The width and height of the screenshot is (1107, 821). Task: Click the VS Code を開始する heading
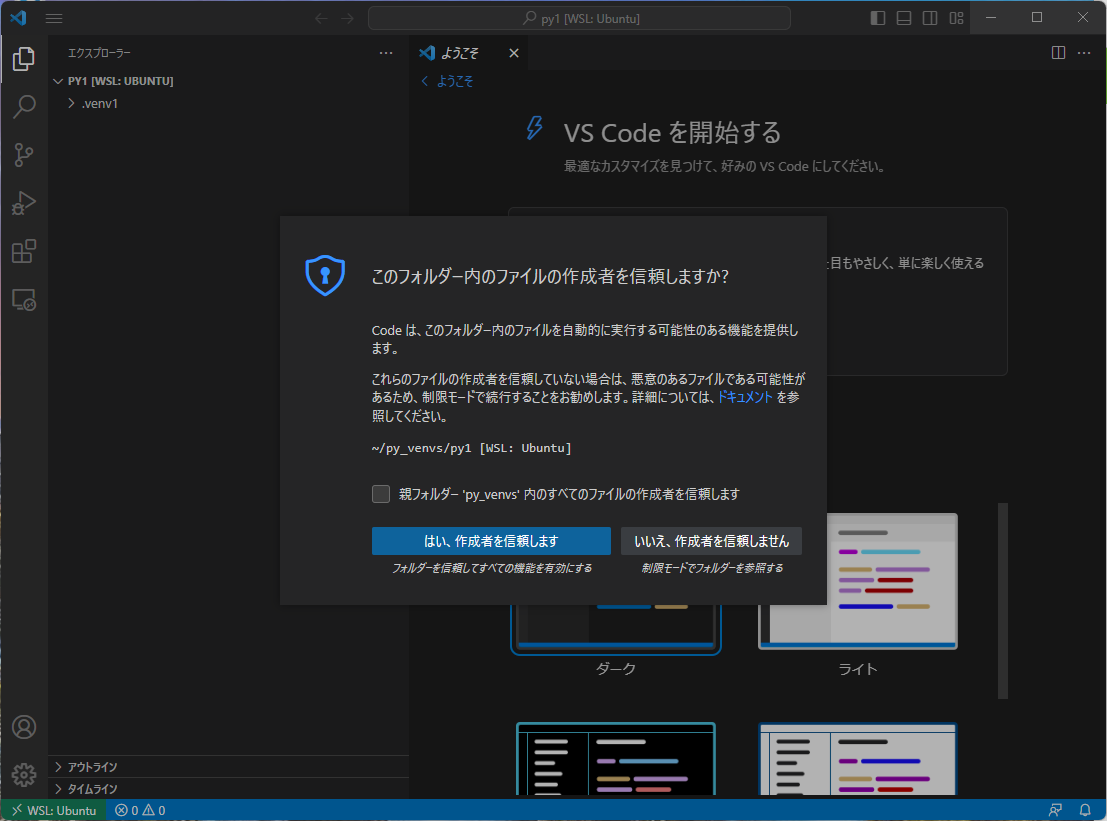click(672, 133)
